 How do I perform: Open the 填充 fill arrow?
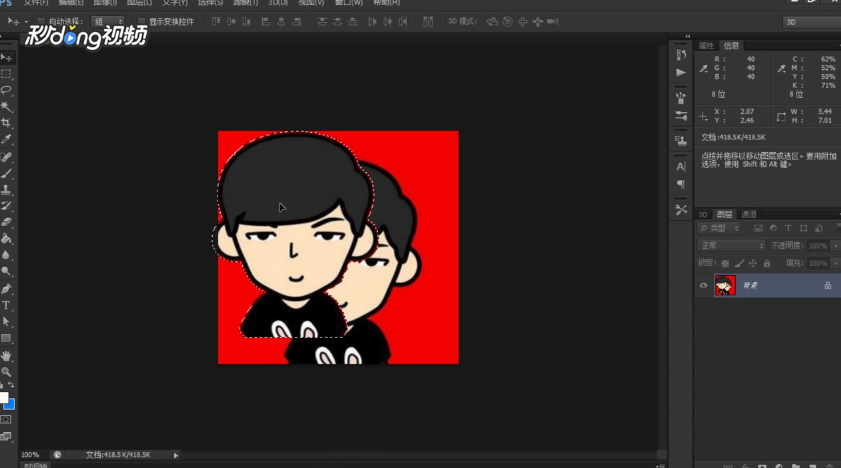pyautogui.click(x=835, y=263)
